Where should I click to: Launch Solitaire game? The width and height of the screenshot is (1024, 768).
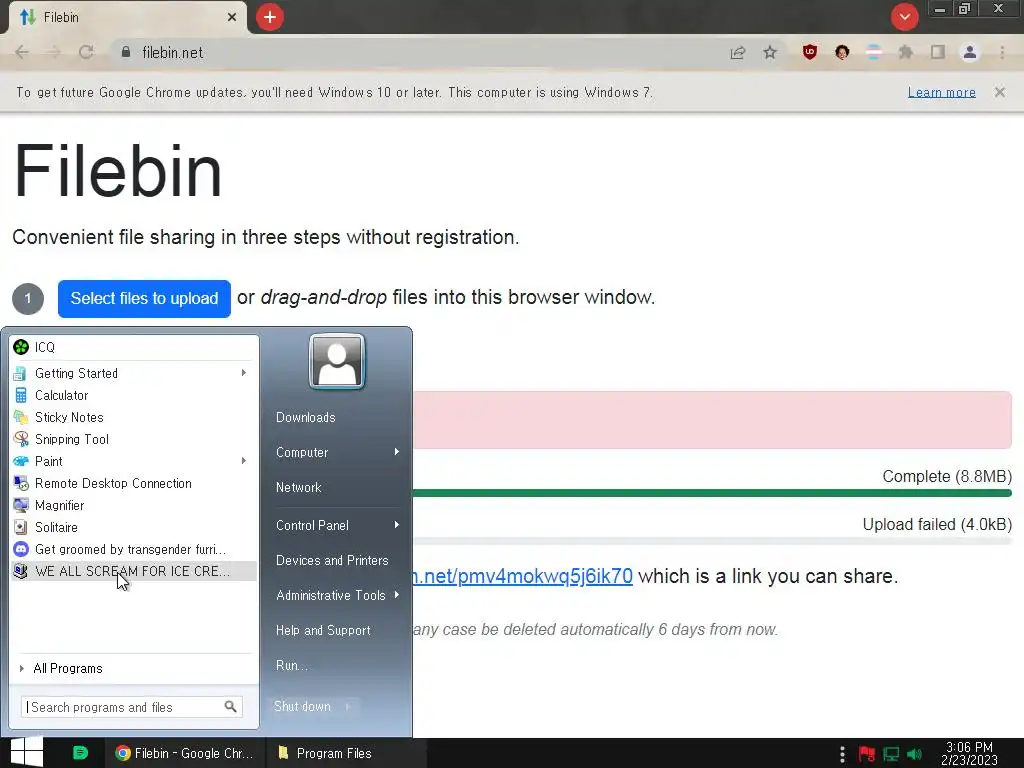(x=134, y=527)
